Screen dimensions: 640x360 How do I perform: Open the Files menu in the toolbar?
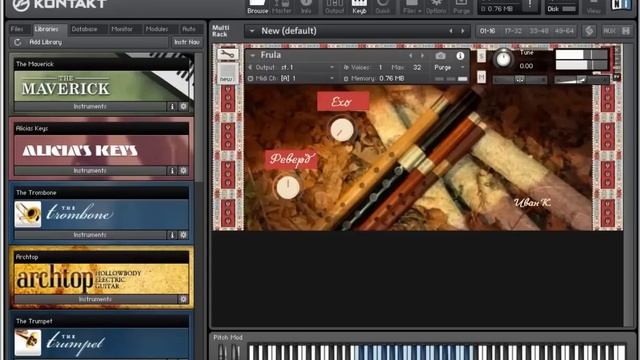pos(412,7)
